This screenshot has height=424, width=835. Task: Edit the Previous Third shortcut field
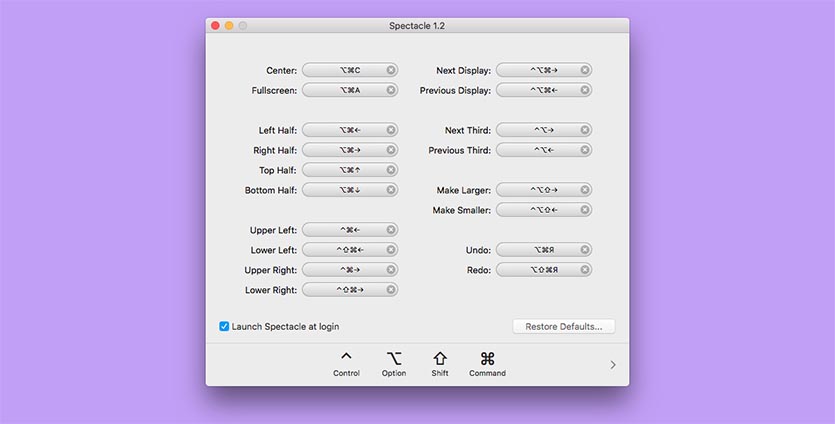click(544, 150)
